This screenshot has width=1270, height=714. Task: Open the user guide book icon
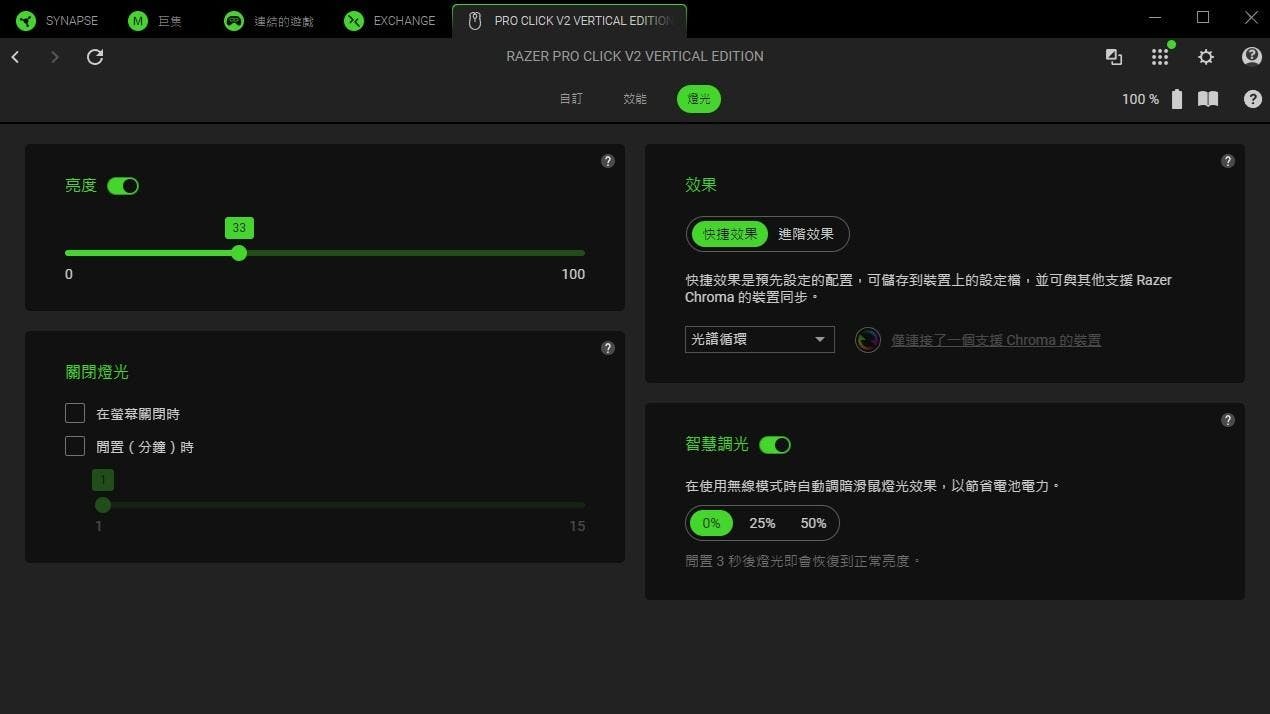[1208, 99]
